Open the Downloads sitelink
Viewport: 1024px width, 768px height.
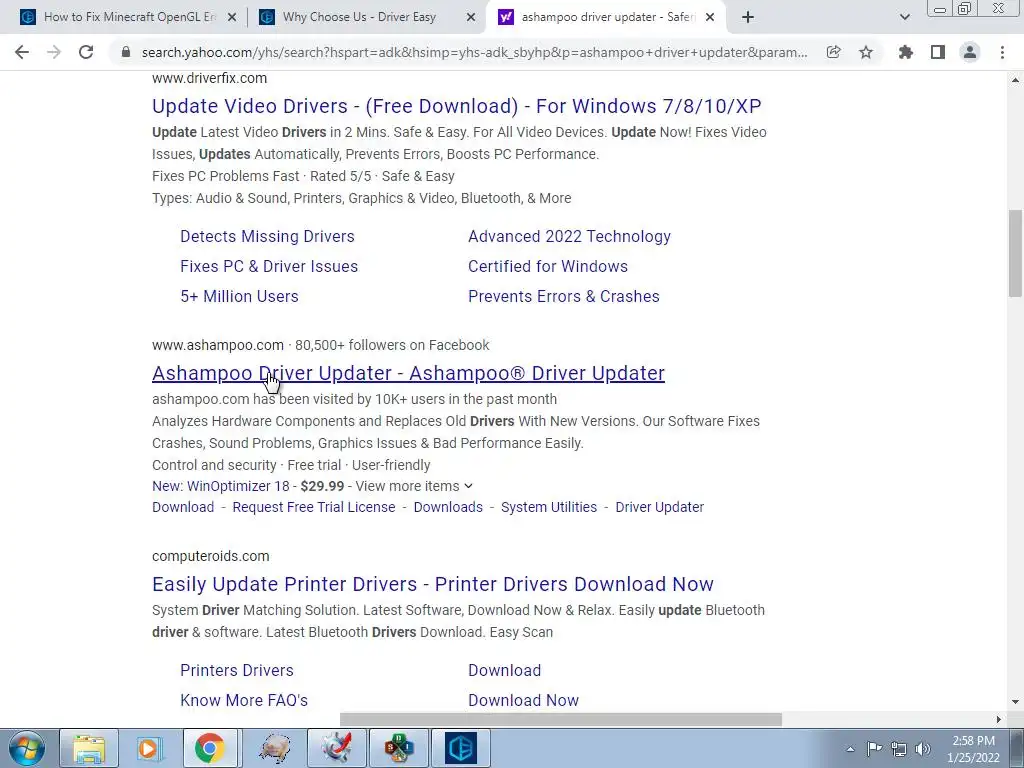448,507
